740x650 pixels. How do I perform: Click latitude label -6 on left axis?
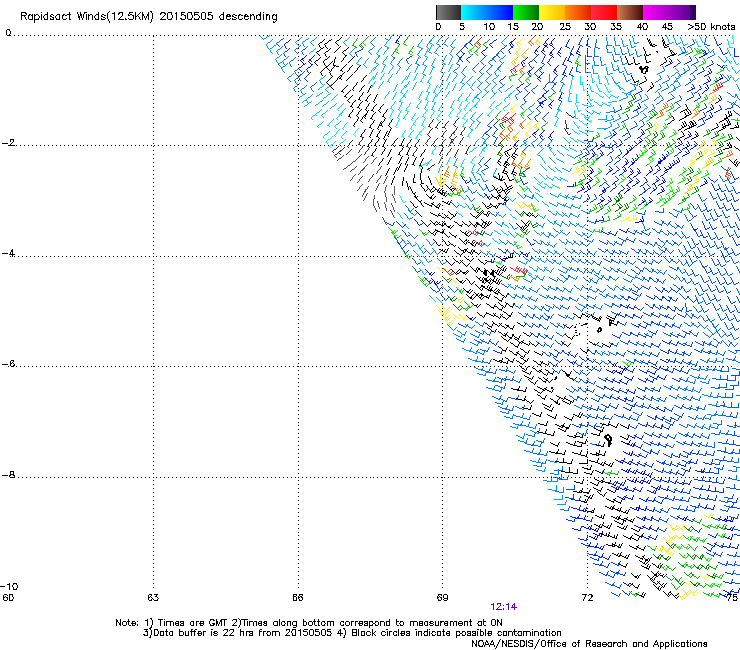point(8,364)
